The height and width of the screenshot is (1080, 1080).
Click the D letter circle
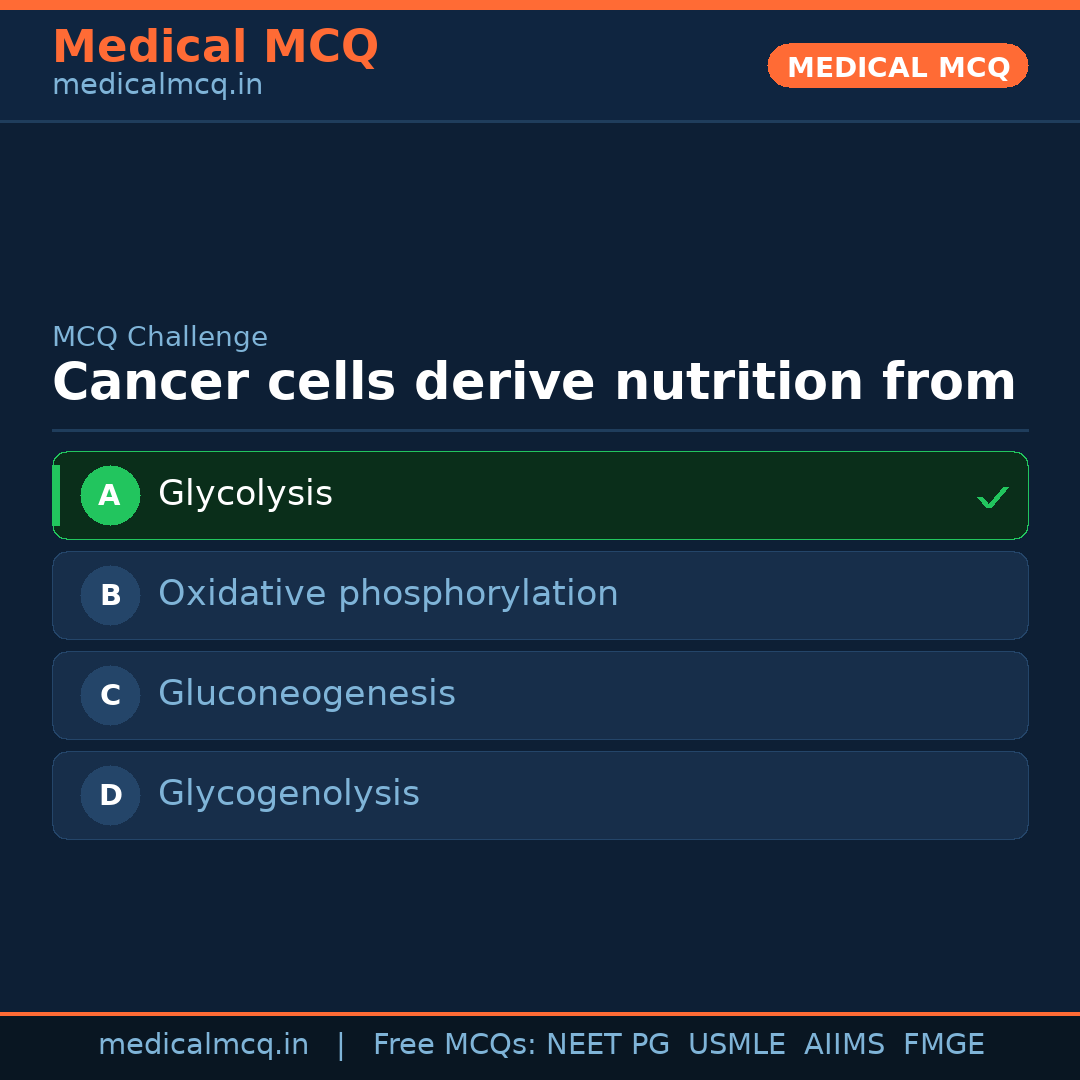point(110,795)
